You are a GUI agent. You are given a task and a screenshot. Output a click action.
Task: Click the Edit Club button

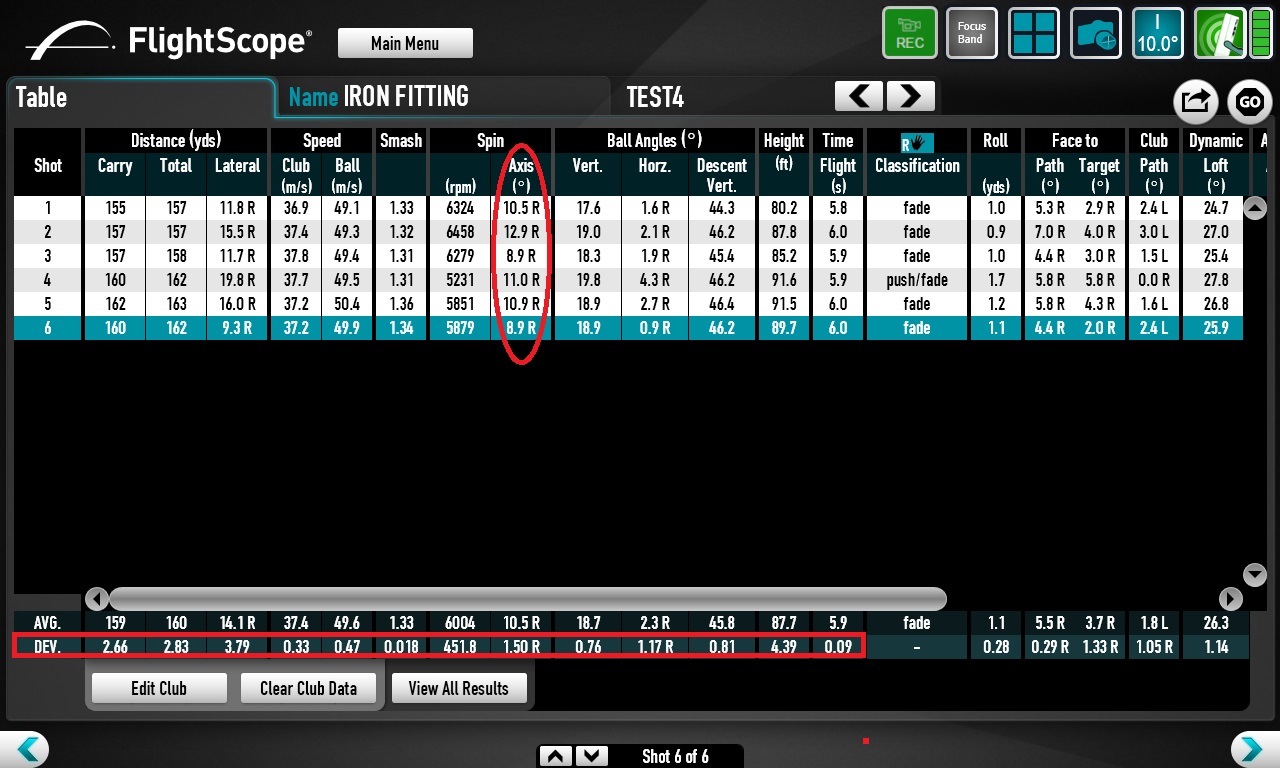pos(158,688)
